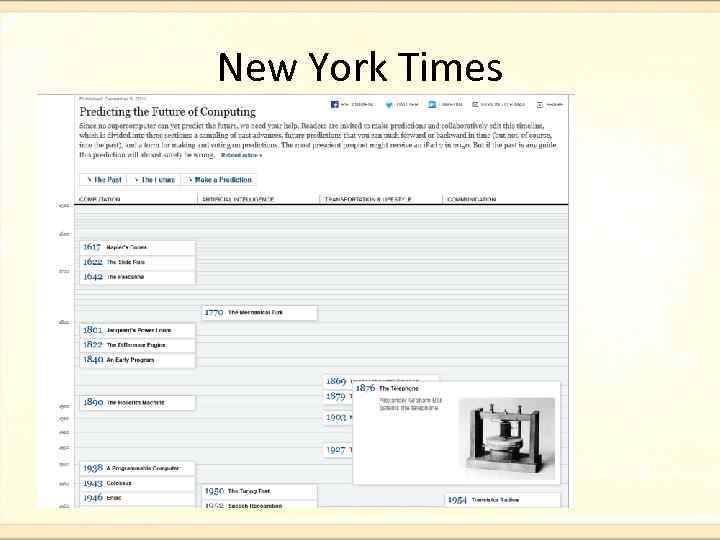Open the 1890 Hollerith Machine entry
The width and height of the screenshot is (720, 540).
(x=137, y=403)
